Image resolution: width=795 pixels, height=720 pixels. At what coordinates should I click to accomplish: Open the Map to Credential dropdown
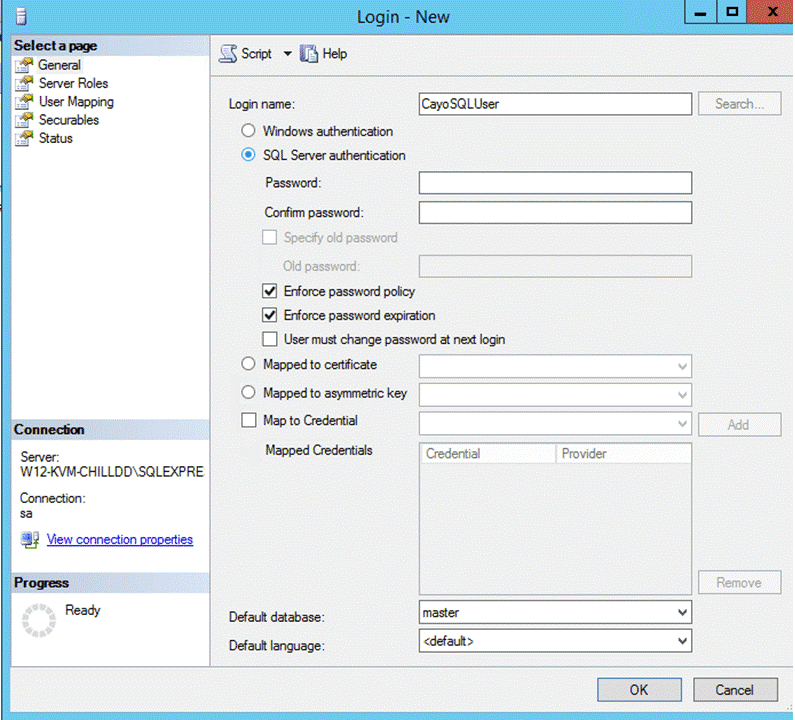[x=682, y=423]
